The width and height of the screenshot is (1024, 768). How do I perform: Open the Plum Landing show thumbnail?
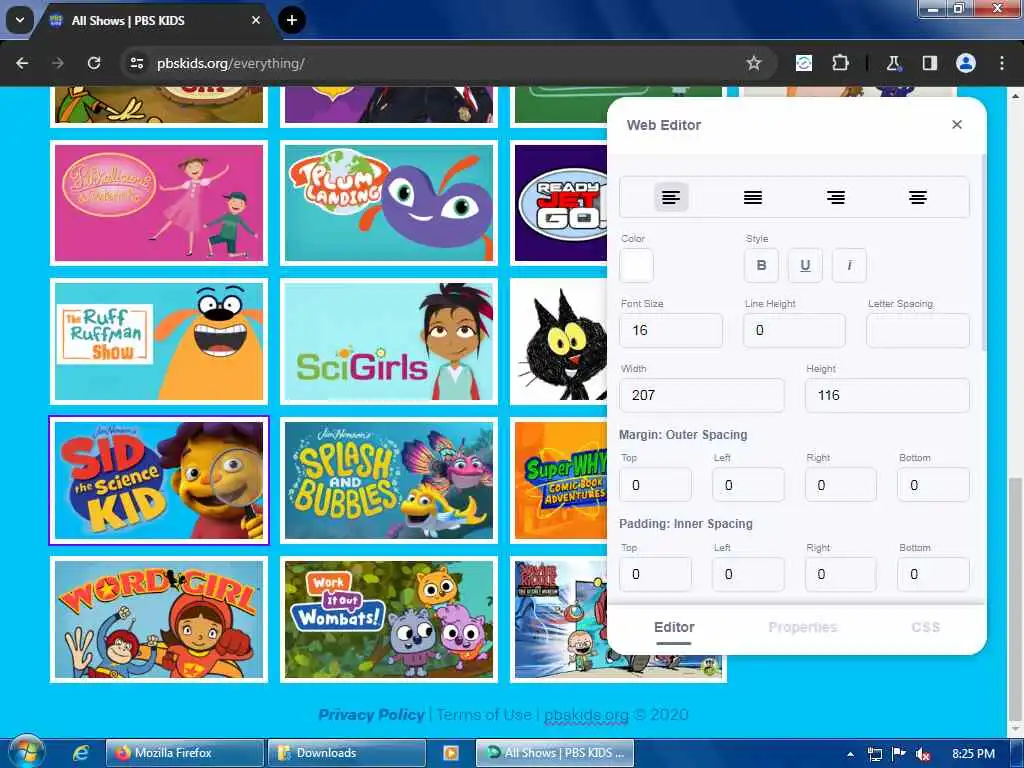pos(389,203)
